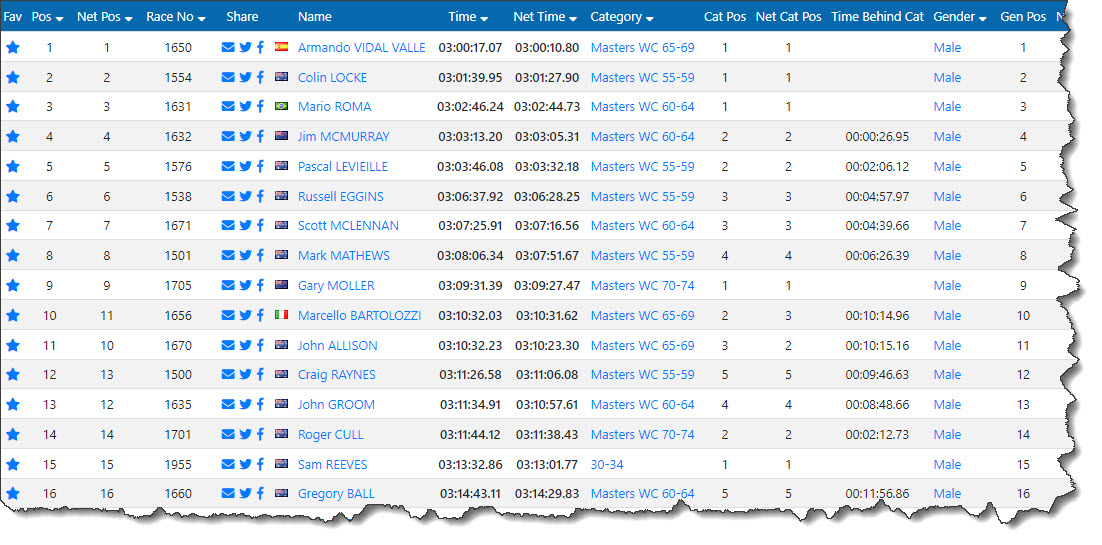Tweet John GROOM's result
This screenshot has width=1102, height=545.
pyautogui.click(x=245, y=404)
